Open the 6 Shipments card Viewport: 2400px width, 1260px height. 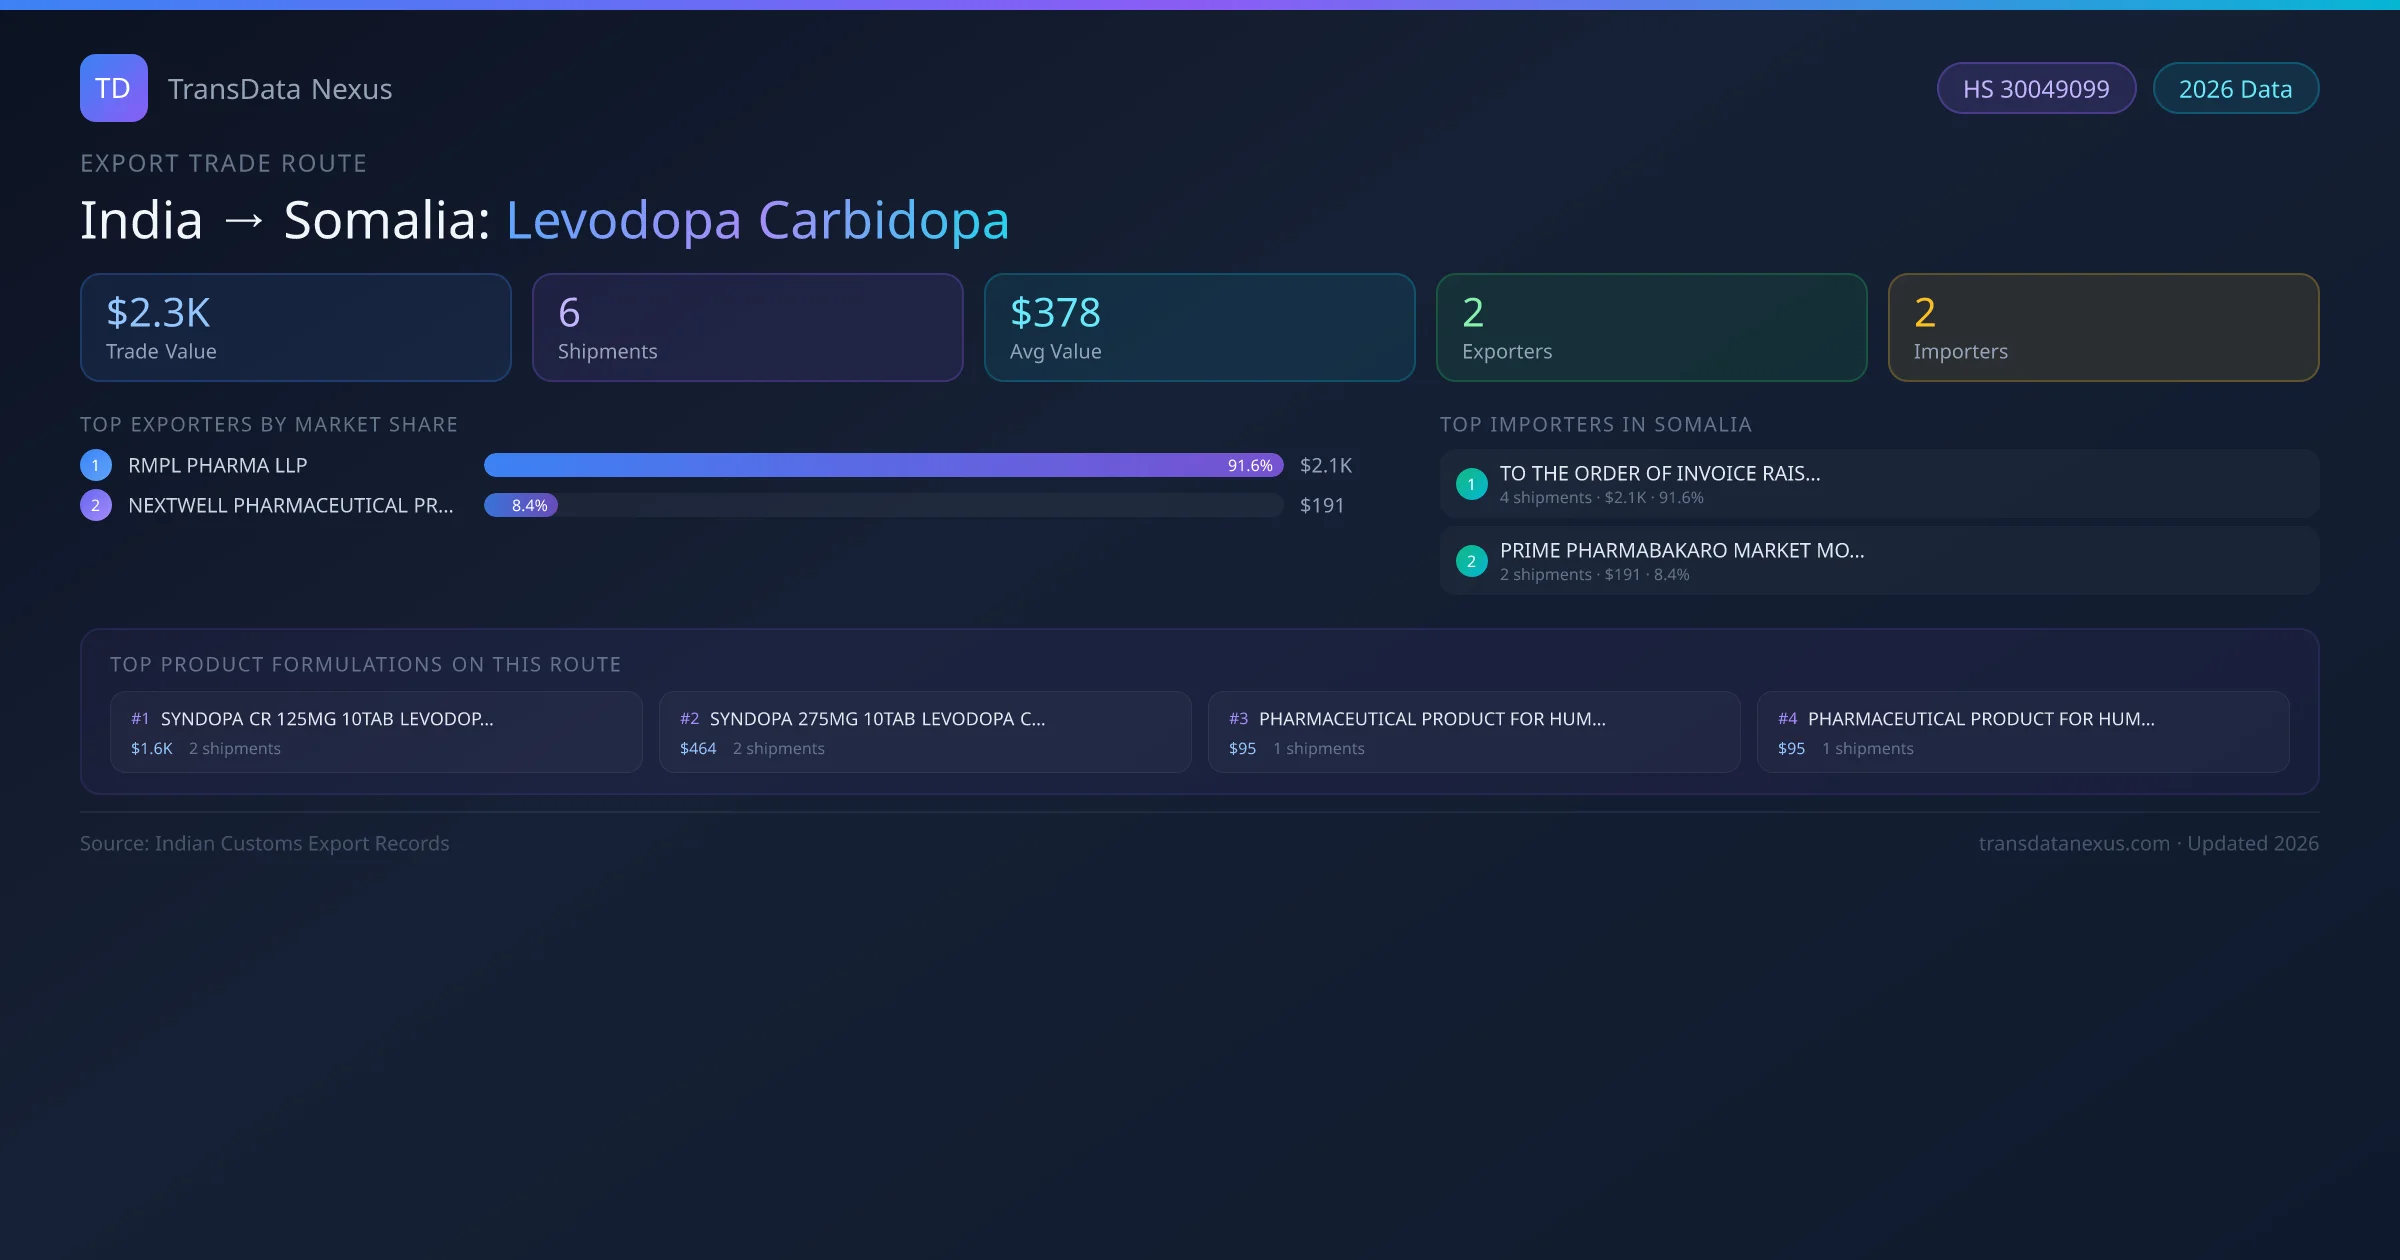(x=747, y=328)
